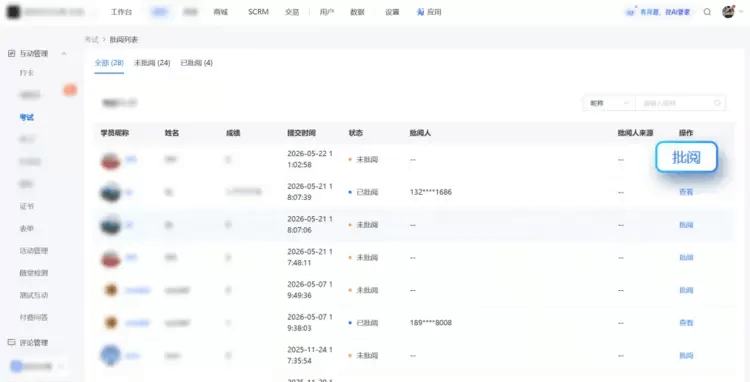Open 随堂检测 in the sidebar
The image size is (750, 382).
coord(34,273)
